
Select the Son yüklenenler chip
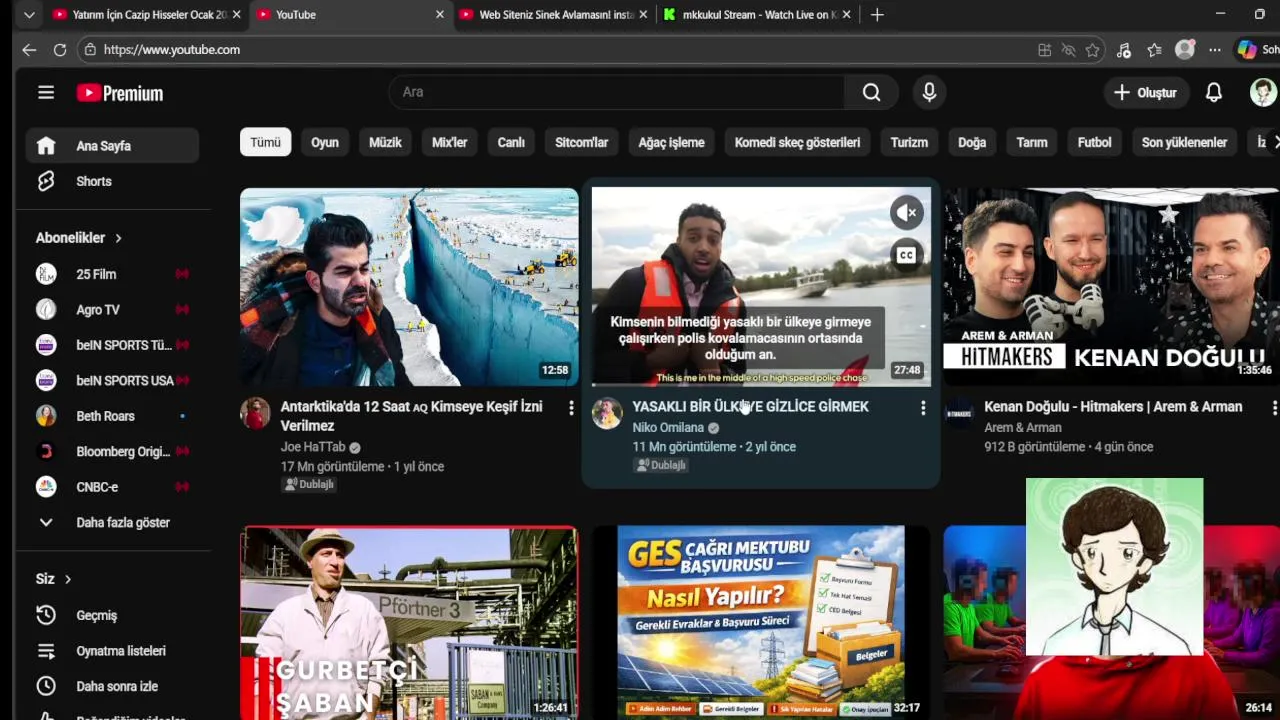click(x=1184, y=142)
